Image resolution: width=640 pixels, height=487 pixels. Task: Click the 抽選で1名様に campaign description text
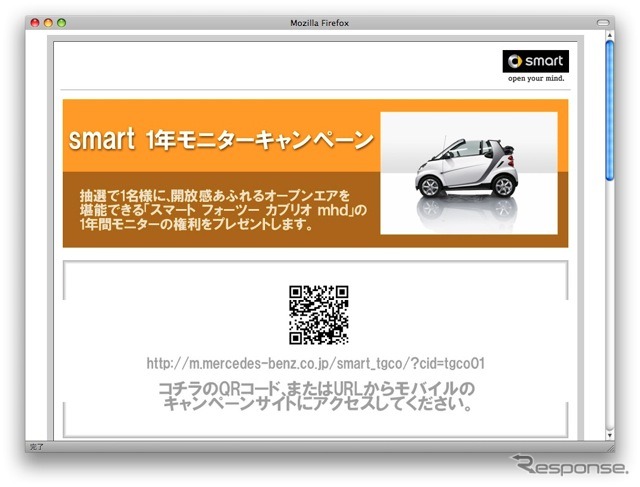coord(223,210)
